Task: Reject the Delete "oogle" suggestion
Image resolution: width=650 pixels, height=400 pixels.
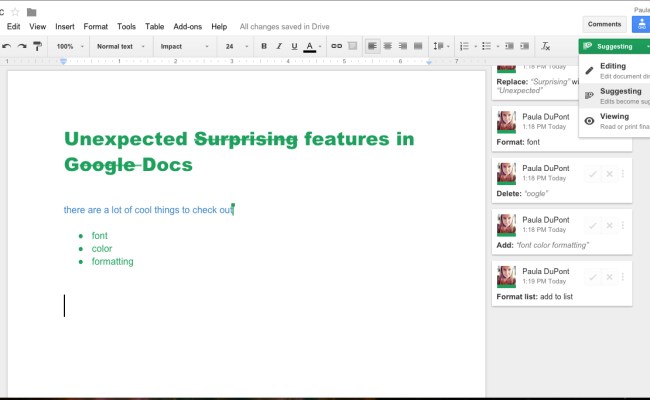Action: pyautogui.click(x=609, y=174)
